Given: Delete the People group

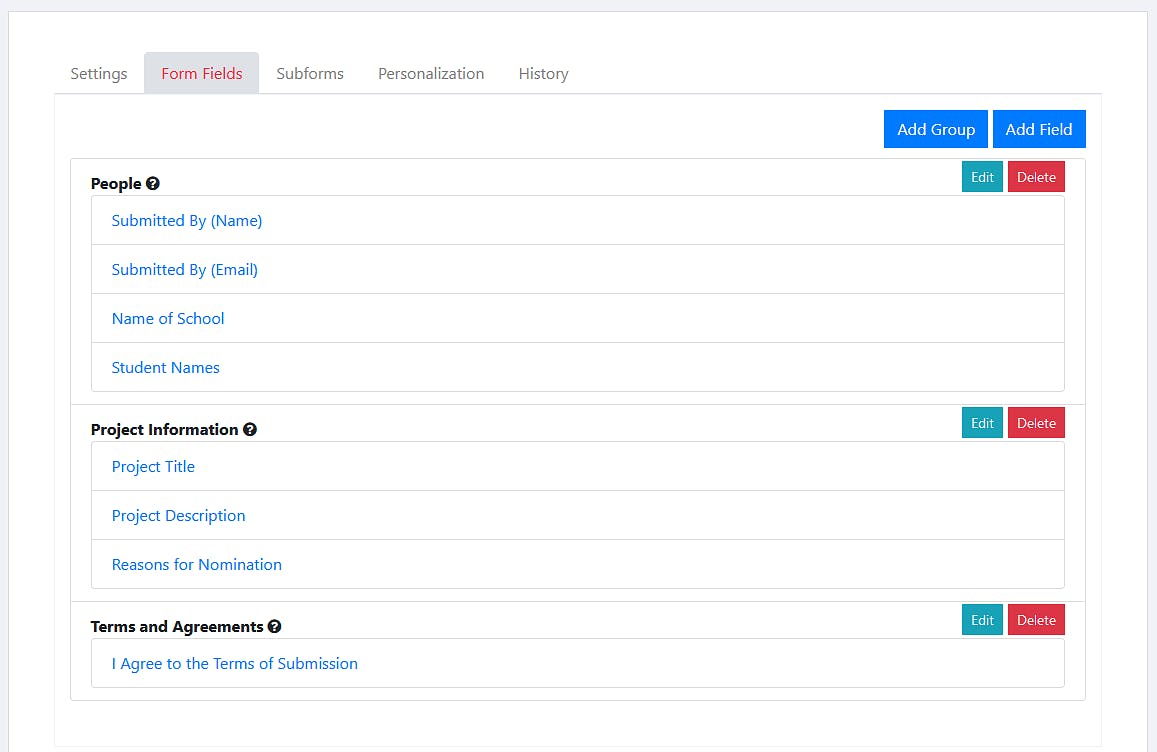Looking at the screenshot, I should tap(1036, 177).
